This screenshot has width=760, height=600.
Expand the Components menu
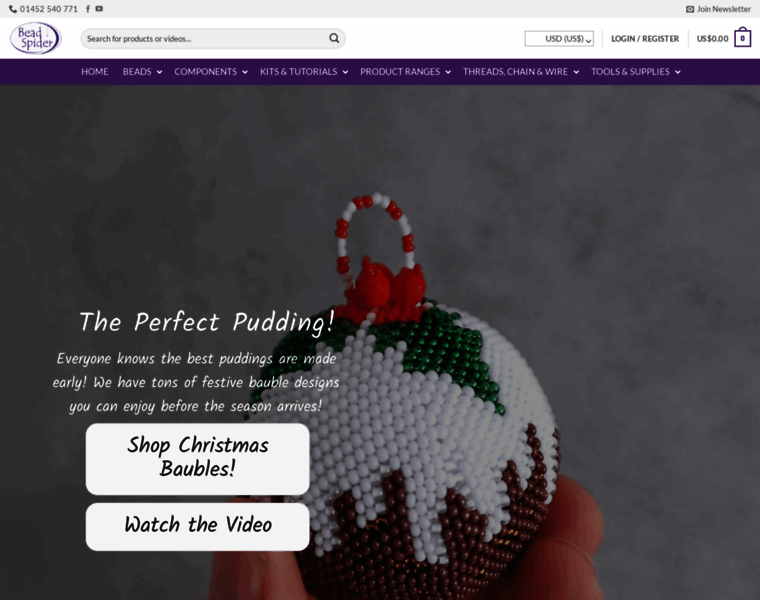[211, 72]
